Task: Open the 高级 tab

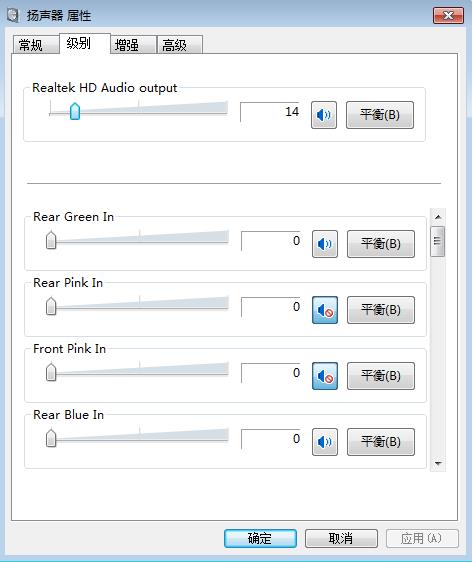Action: tap(180, 45)
